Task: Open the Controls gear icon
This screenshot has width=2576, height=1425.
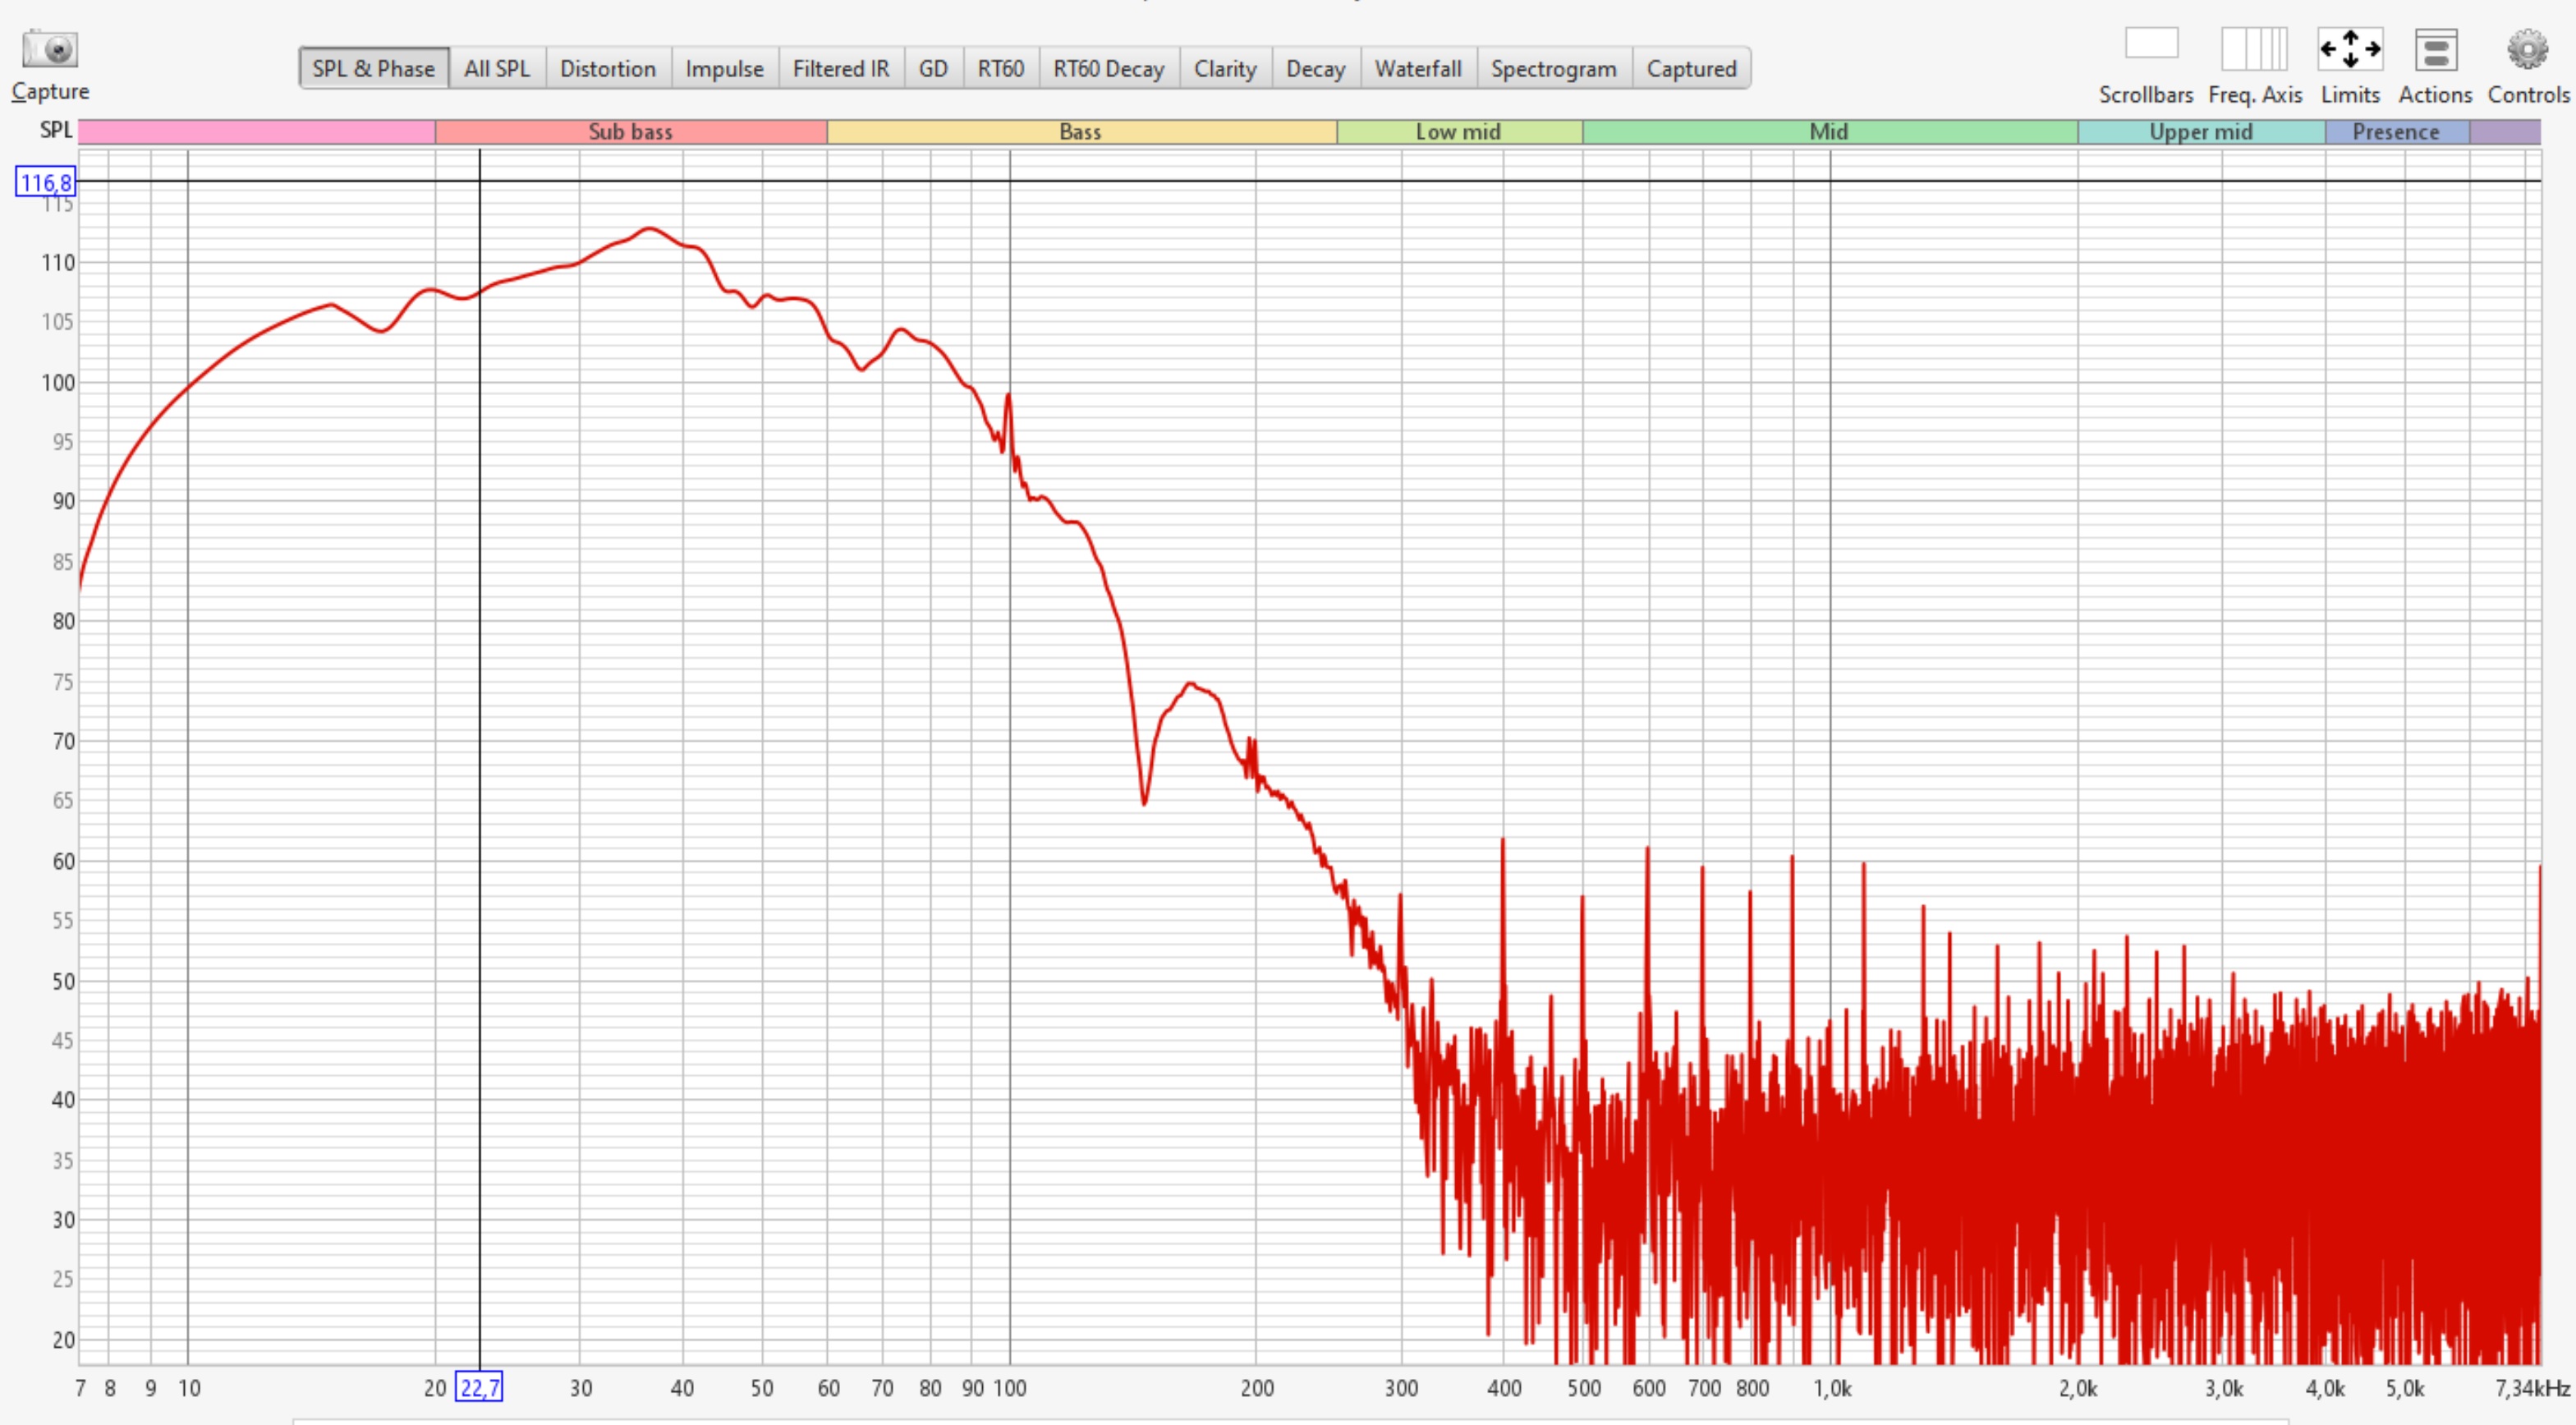Action: click(2527, 49)
